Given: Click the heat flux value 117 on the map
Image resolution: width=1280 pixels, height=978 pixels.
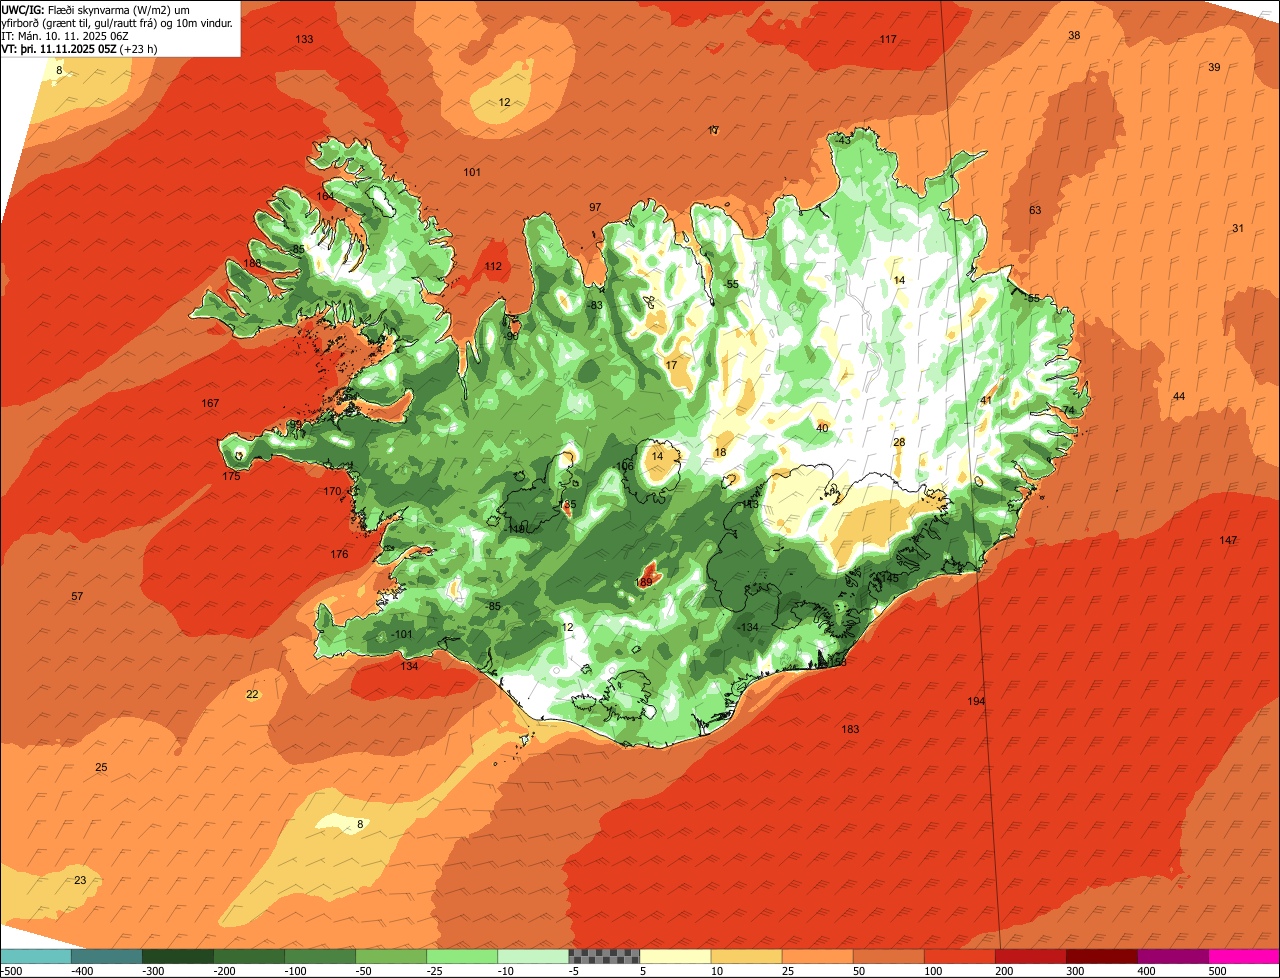Looking at the screenshot, I should coord(888,39).
